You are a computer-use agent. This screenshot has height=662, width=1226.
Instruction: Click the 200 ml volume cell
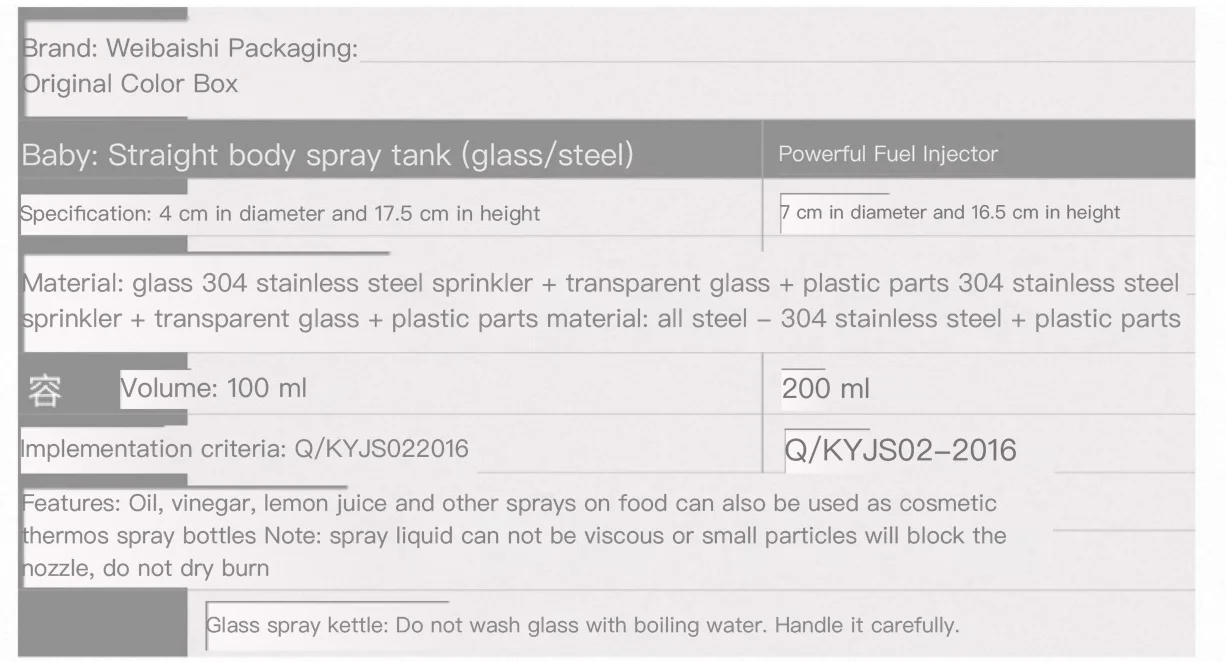coord(826,389)
